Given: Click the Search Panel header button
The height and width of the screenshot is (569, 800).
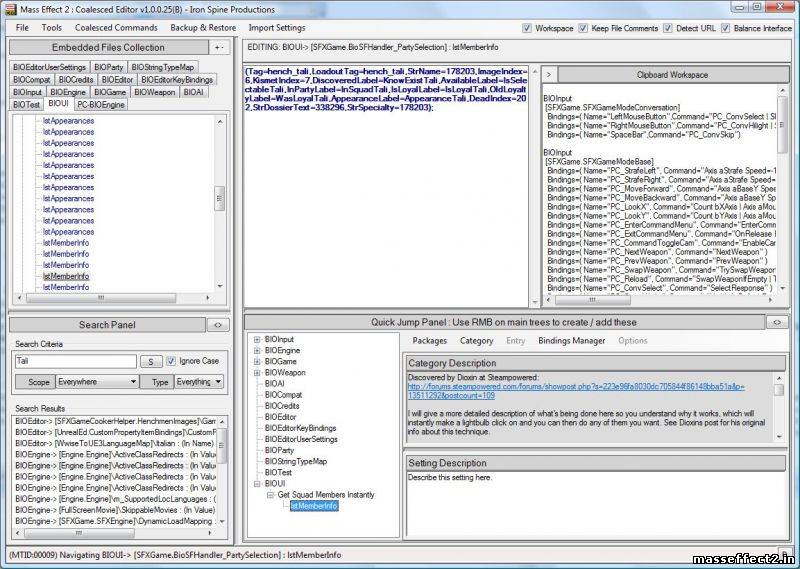Looking at the screenshot, I should coord(108,325).
